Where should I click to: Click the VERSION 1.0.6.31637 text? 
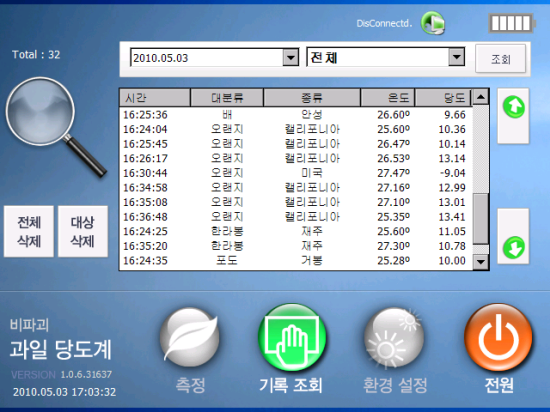[61, 374]
